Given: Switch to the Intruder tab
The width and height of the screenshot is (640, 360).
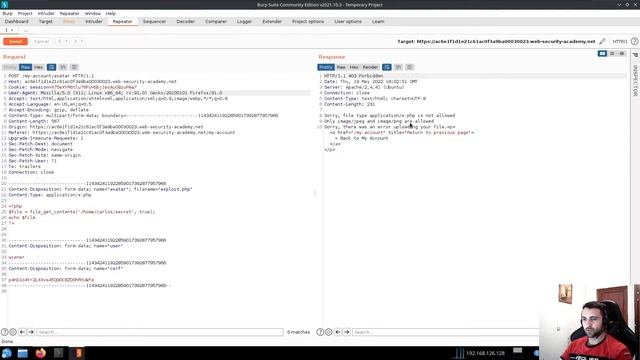Looking at the screenshot, I should click(x=94, y=21).
